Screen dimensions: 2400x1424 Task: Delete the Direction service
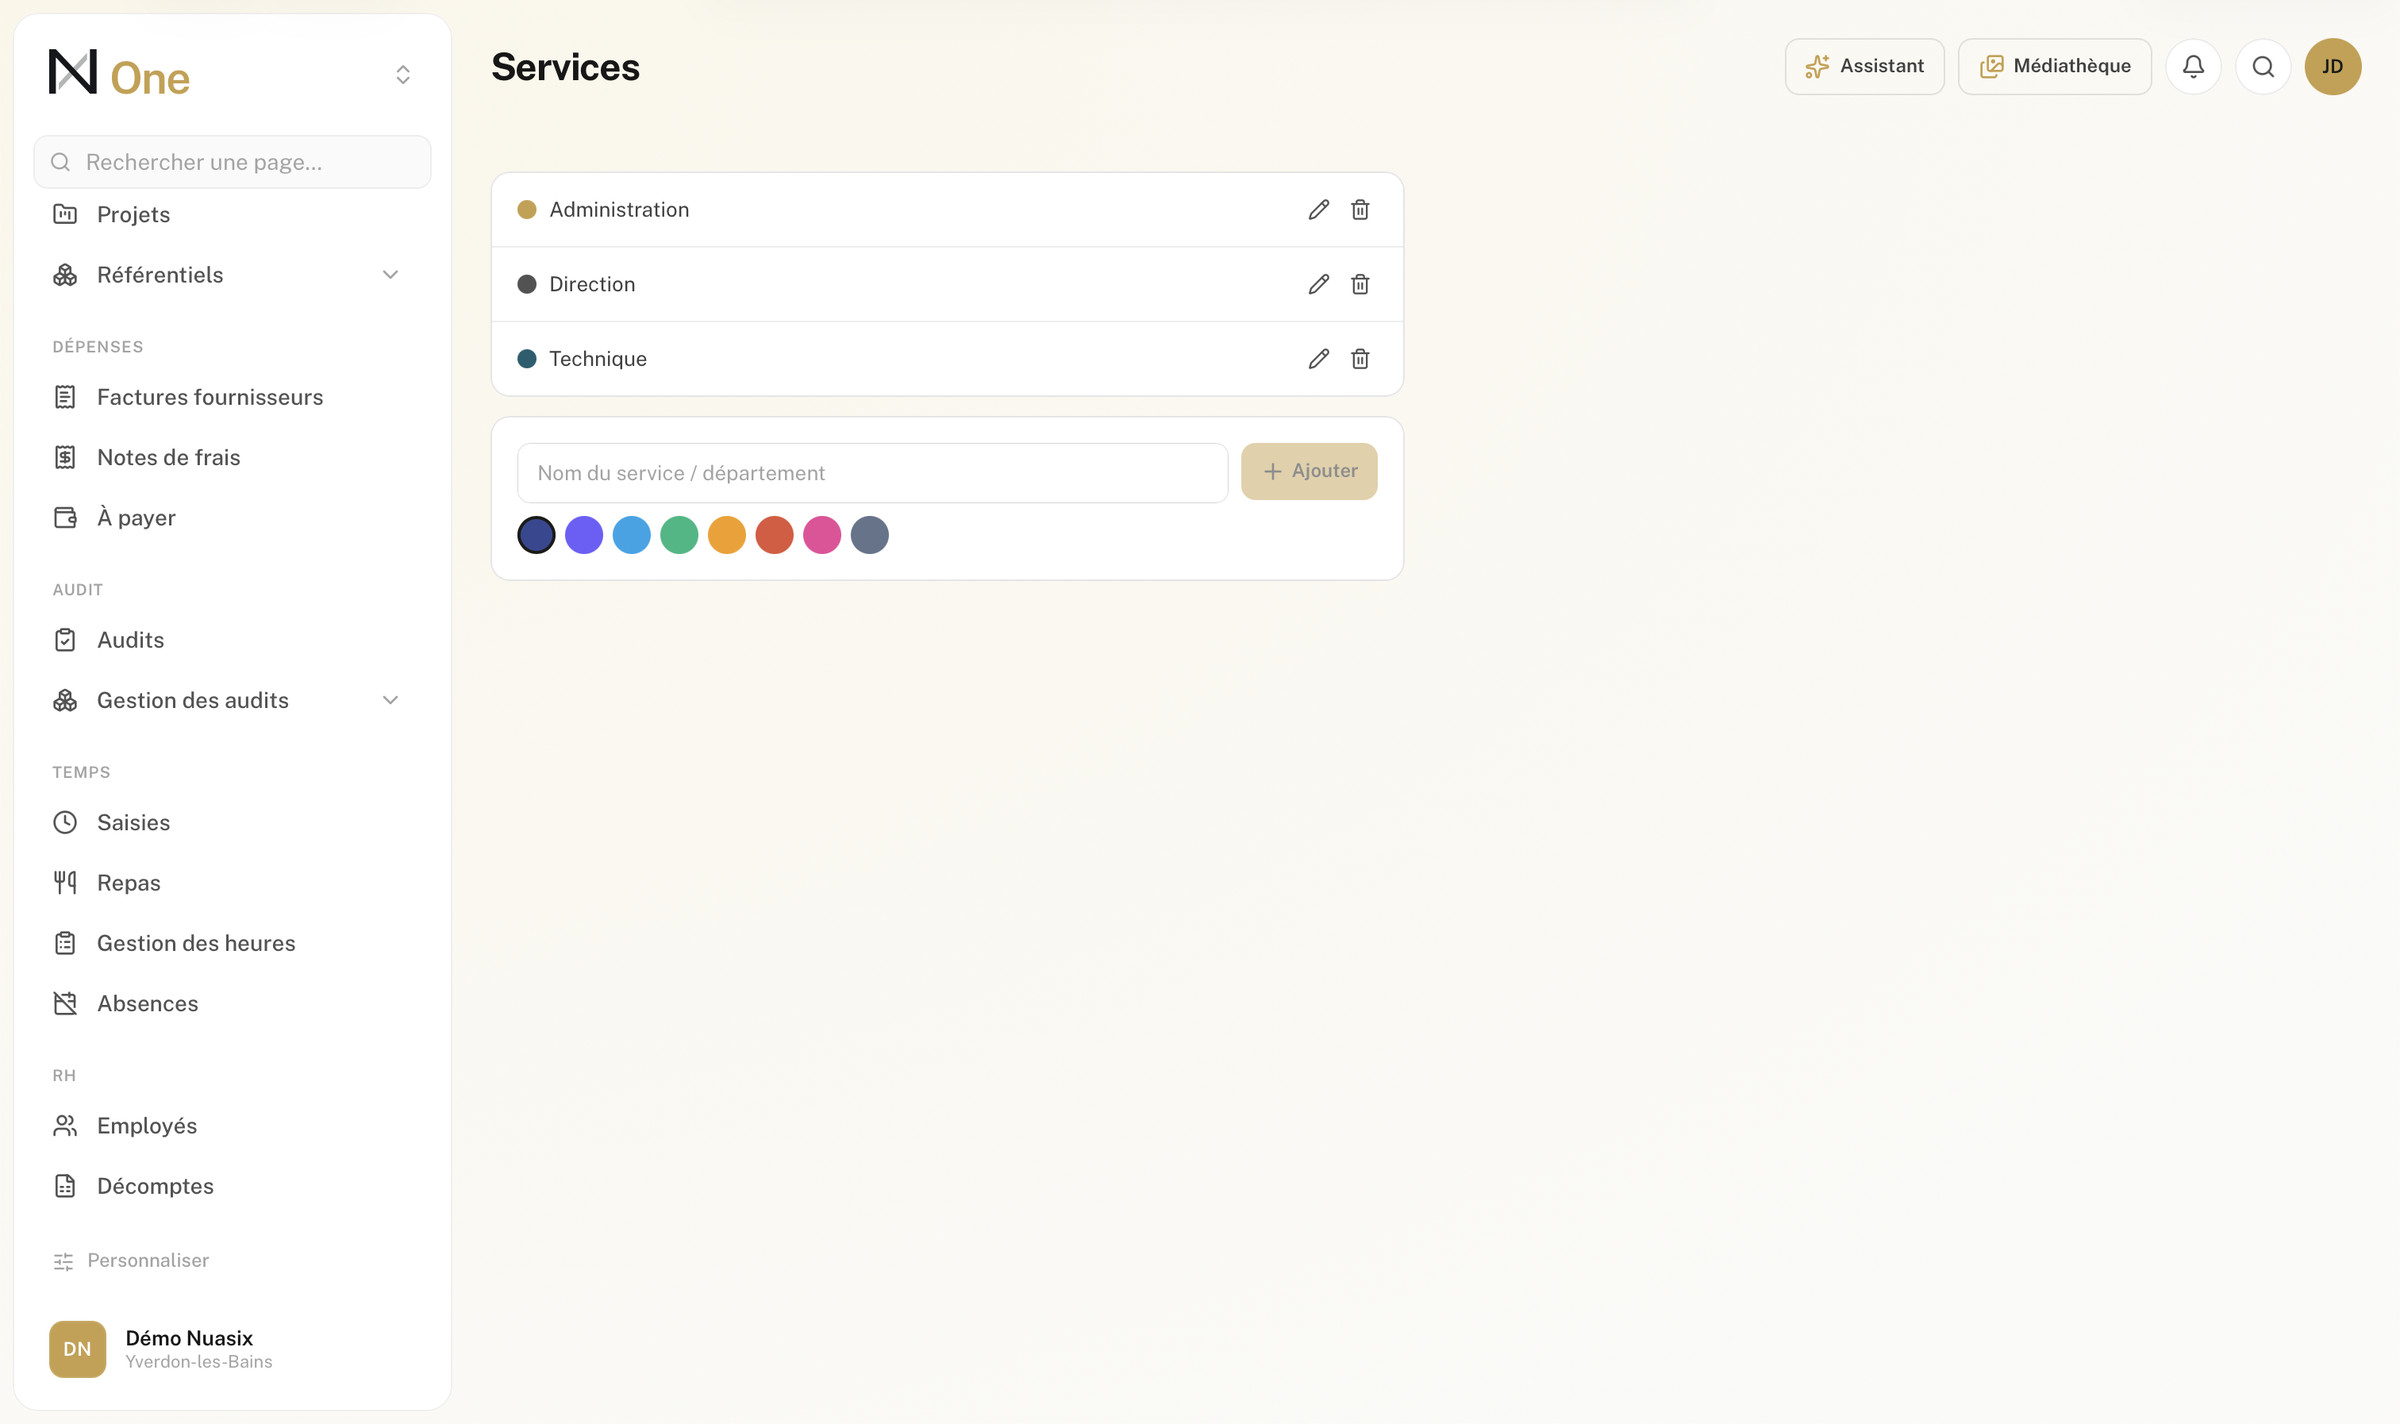1360,284
